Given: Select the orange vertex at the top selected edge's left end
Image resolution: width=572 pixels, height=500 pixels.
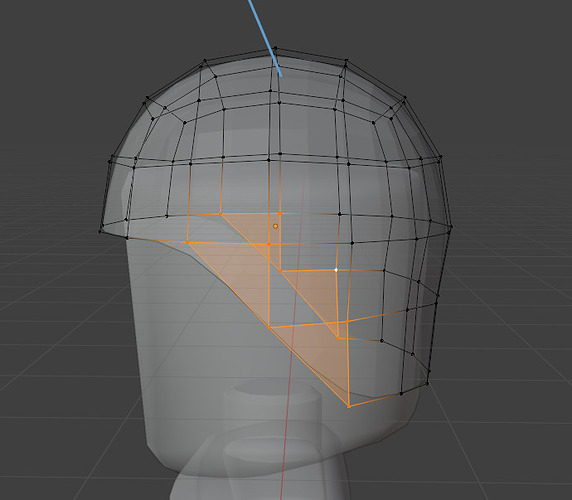Looking at the screenshot, I should point(220,214).
